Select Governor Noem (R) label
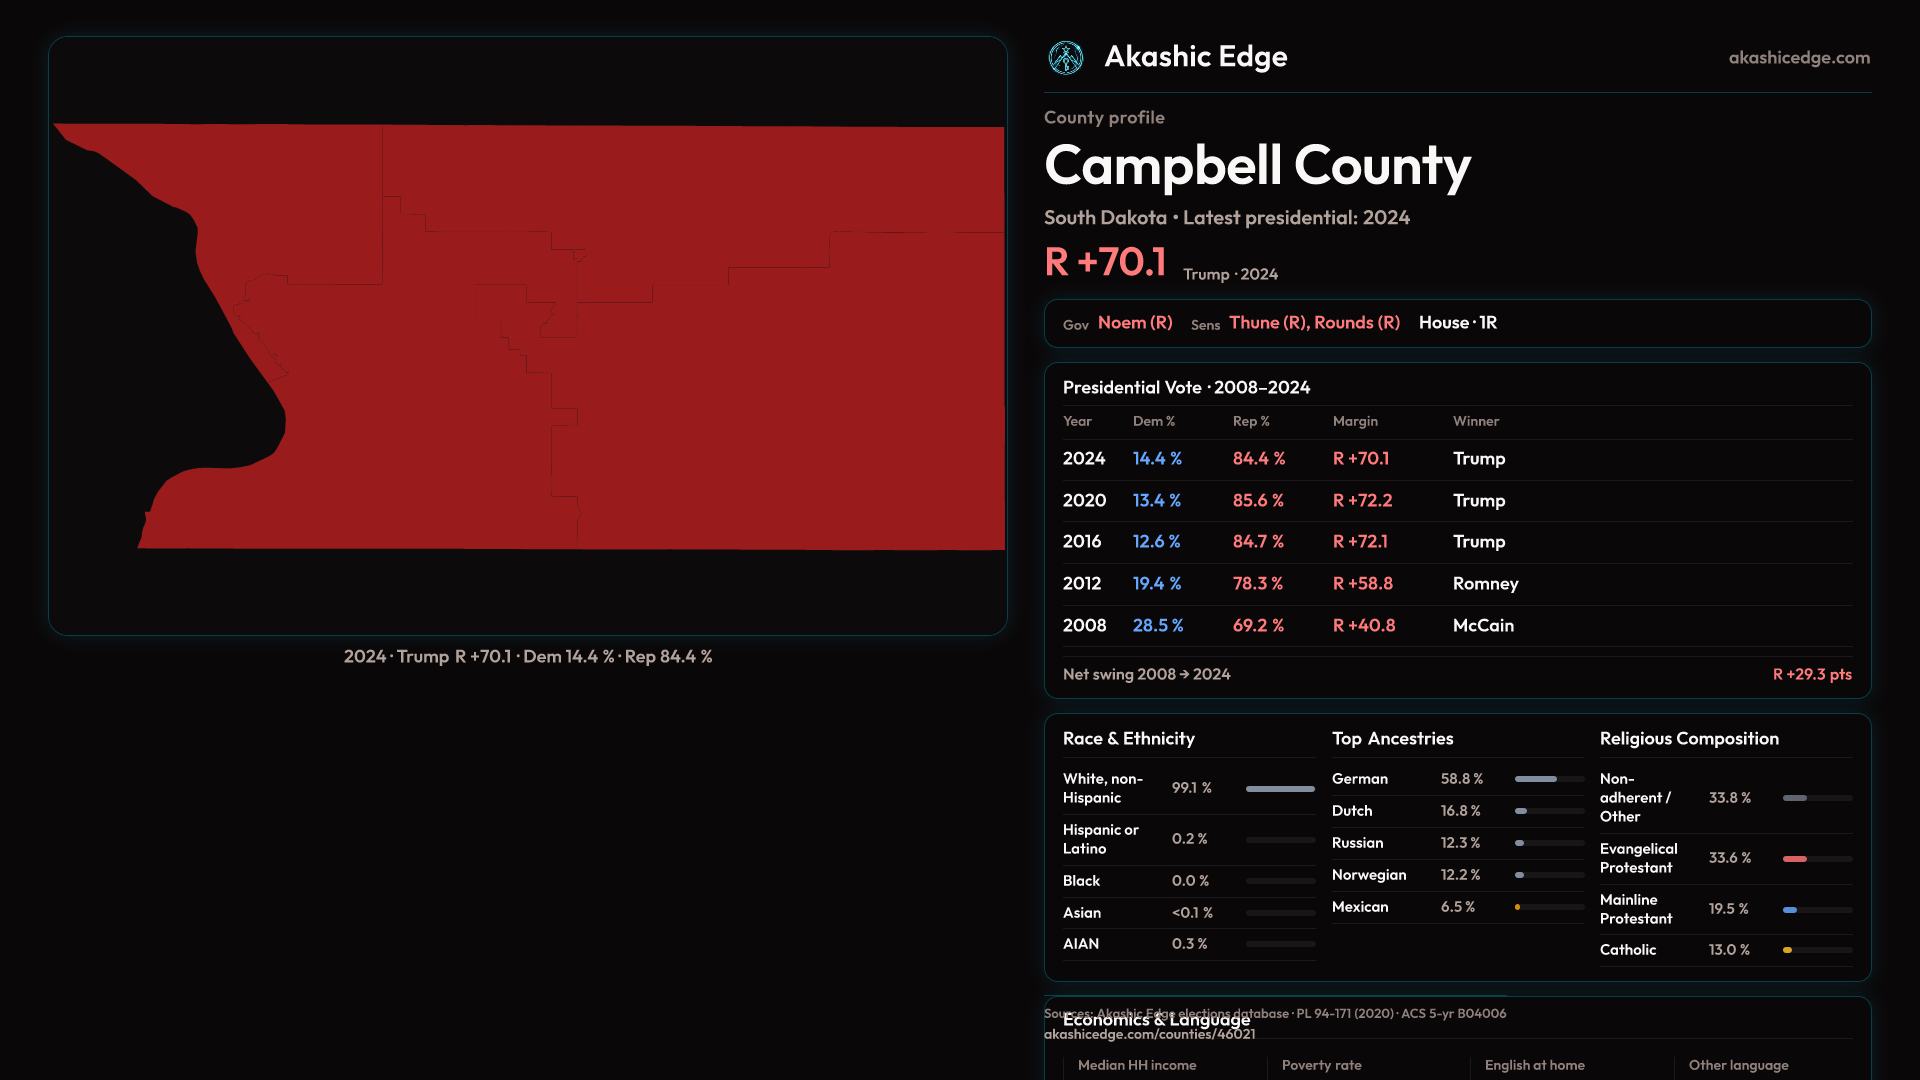This screenshot has width=1920, height=1080. [x=1134, y=323]
